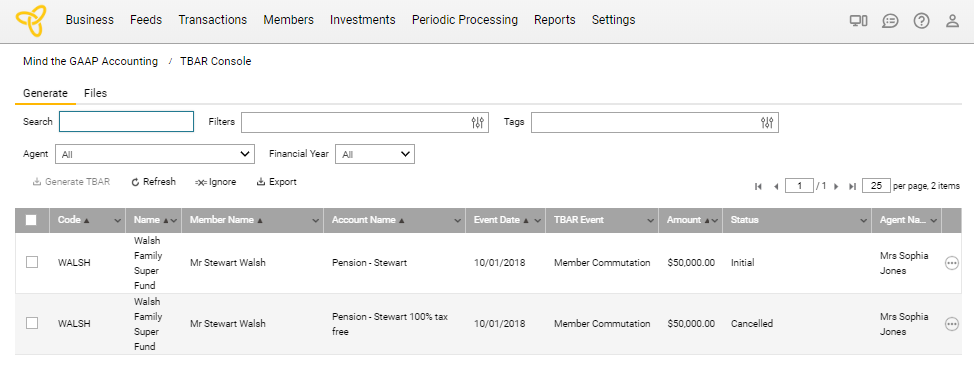974x365 pixels.
Task: Click the Tags input box
Action: pos(655,122)
